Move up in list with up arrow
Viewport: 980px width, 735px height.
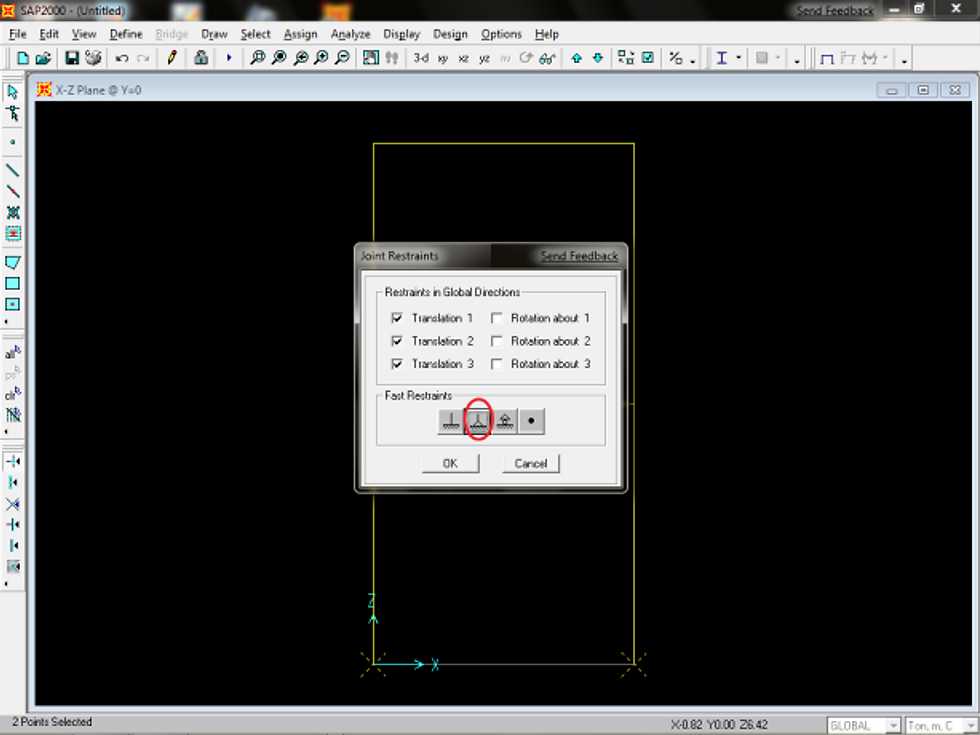576,58
